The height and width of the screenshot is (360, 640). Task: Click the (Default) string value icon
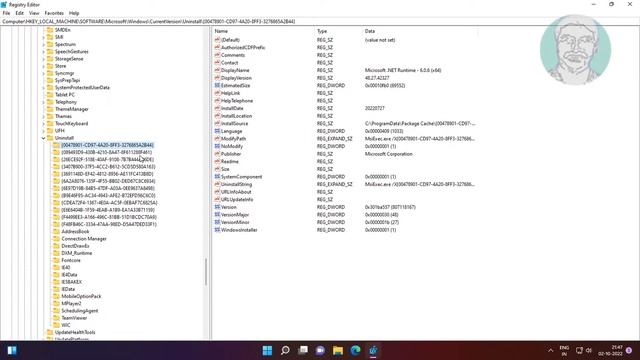tap(217, 40)
